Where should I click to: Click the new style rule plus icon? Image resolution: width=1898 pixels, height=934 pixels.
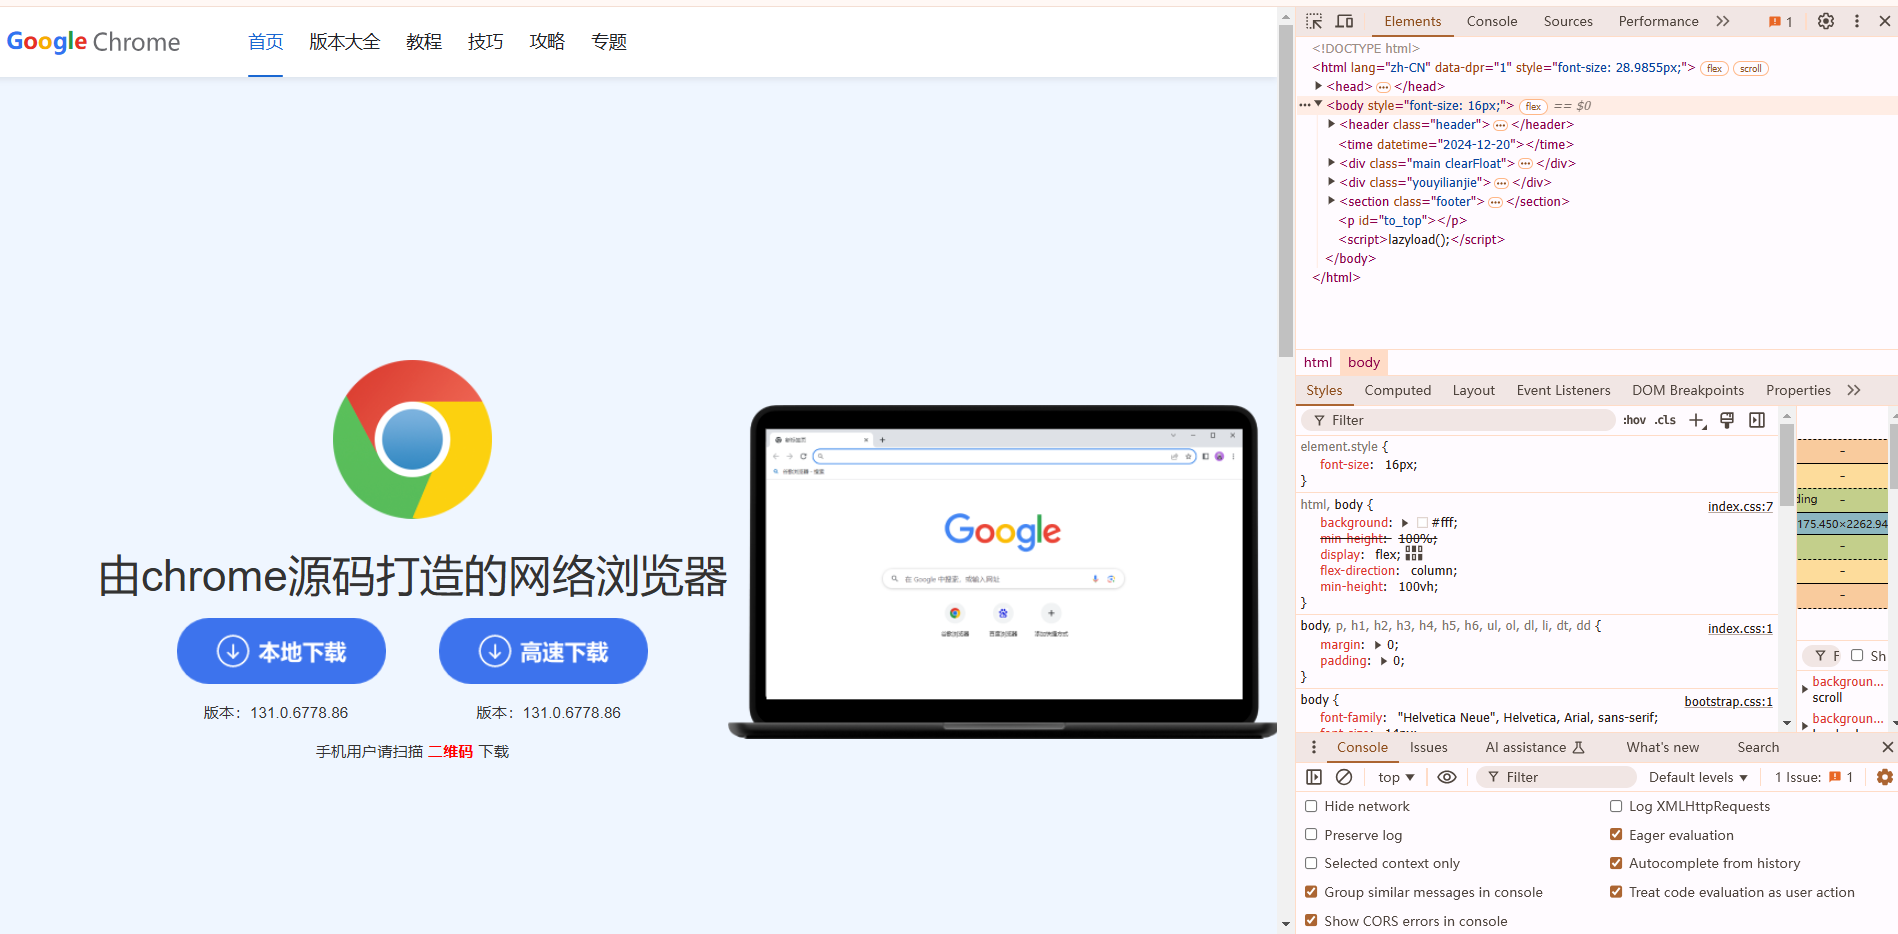point(1697,421)
